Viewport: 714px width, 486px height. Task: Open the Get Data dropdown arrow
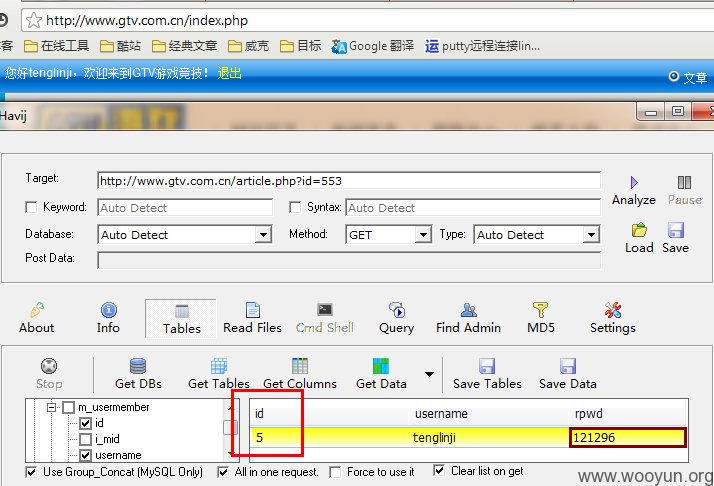(429, 374)
